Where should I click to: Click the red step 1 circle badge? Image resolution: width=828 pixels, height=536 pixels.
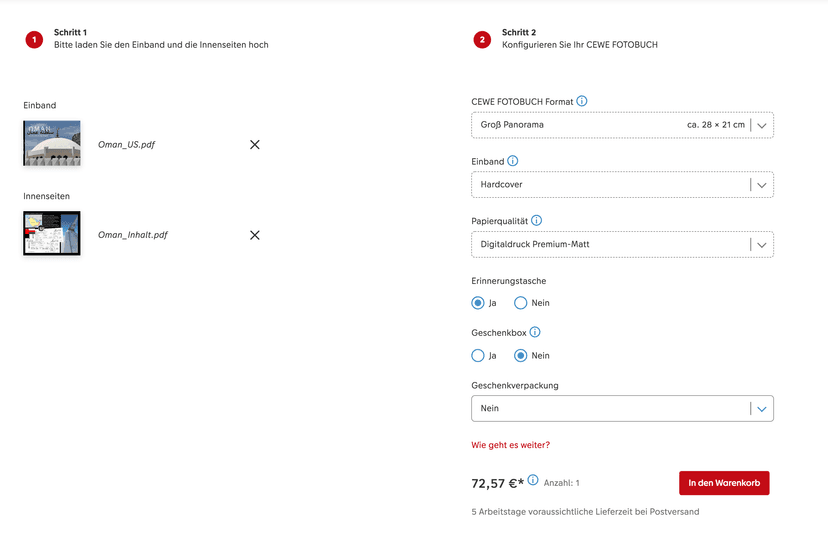(x=34, y=40)
